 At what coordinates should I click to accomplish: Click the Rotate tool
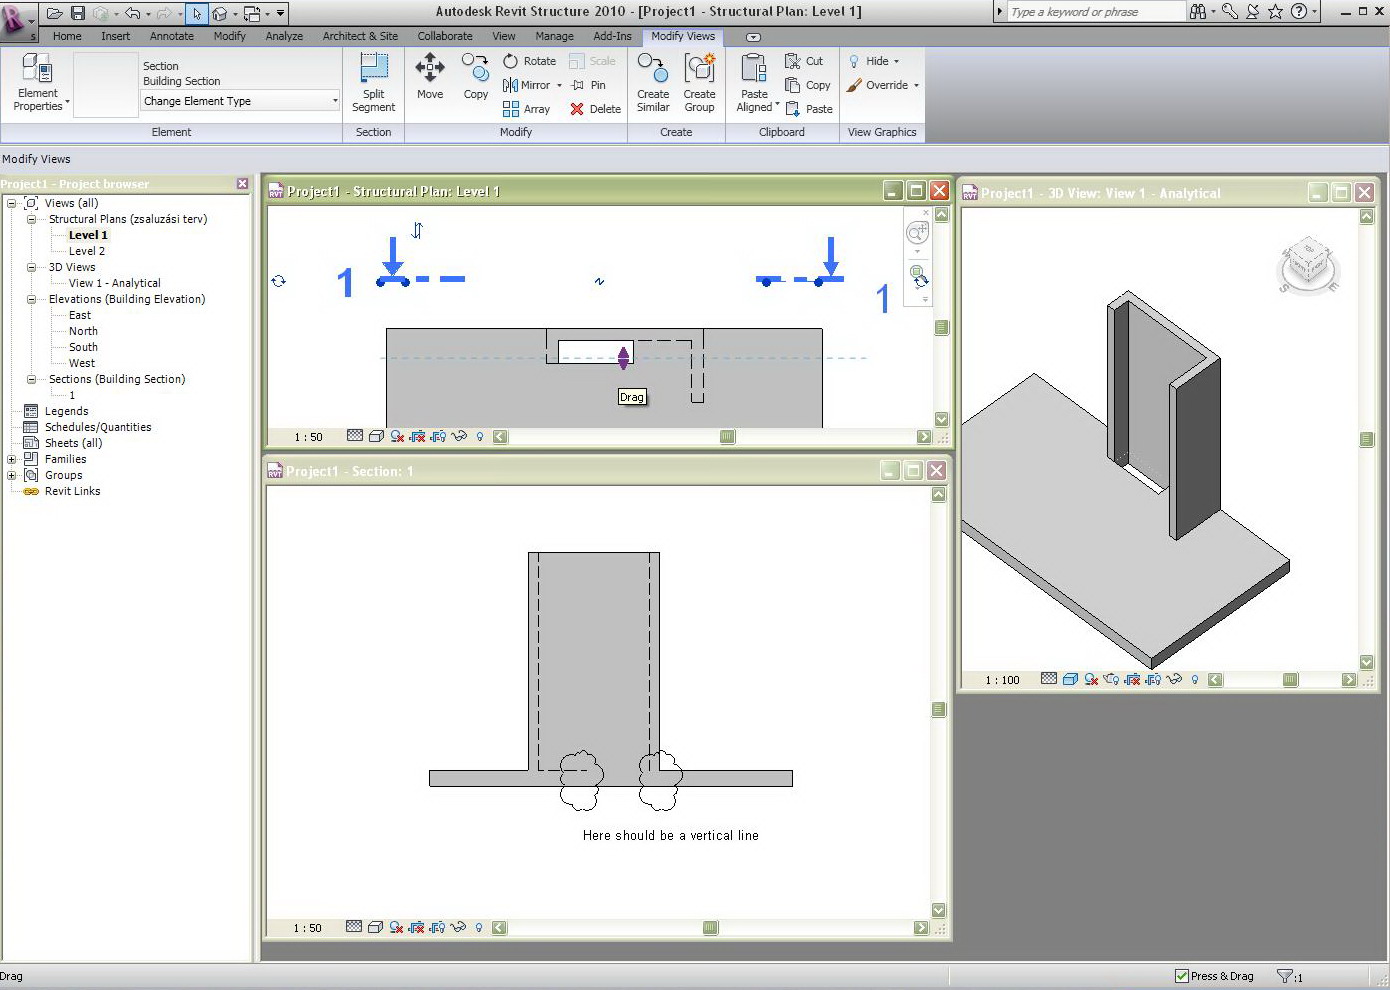(x=529, y=61)
